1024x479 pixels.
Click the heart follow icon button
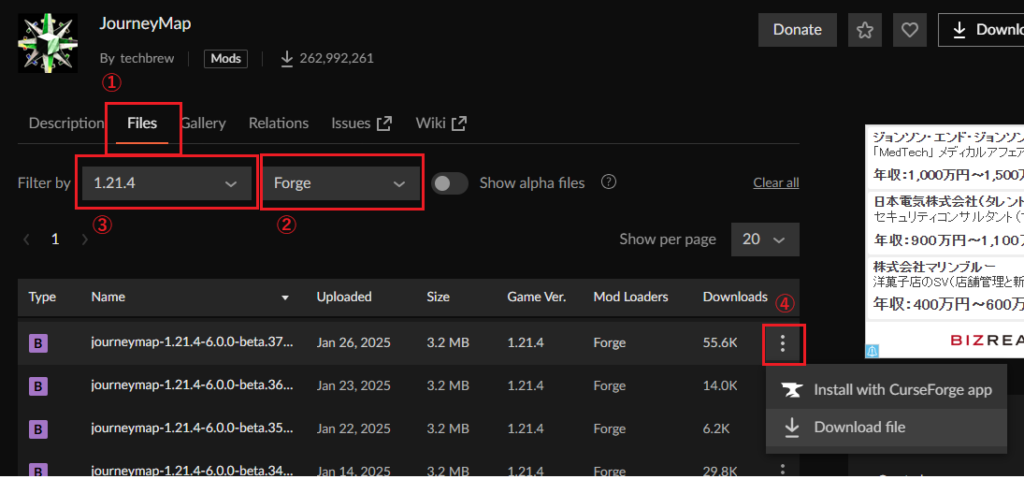coord(909,30)
